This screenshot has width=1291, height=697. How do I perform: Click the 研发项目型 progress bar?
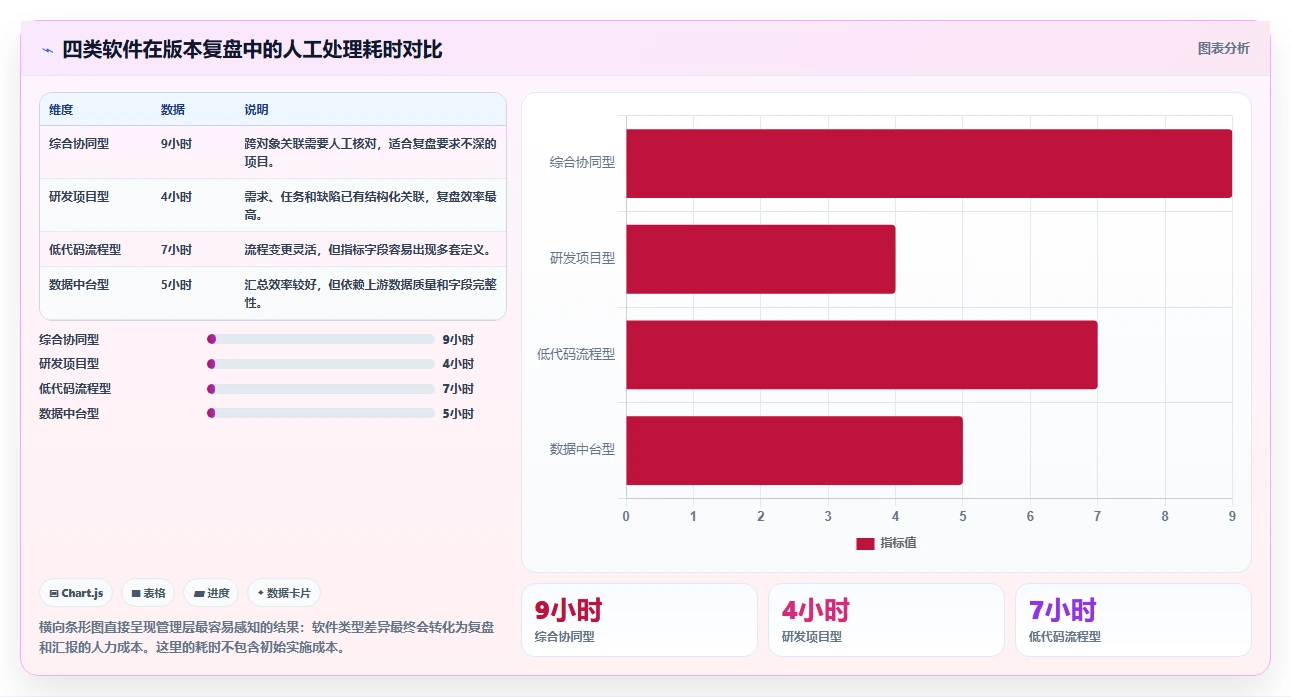(320, 364)
